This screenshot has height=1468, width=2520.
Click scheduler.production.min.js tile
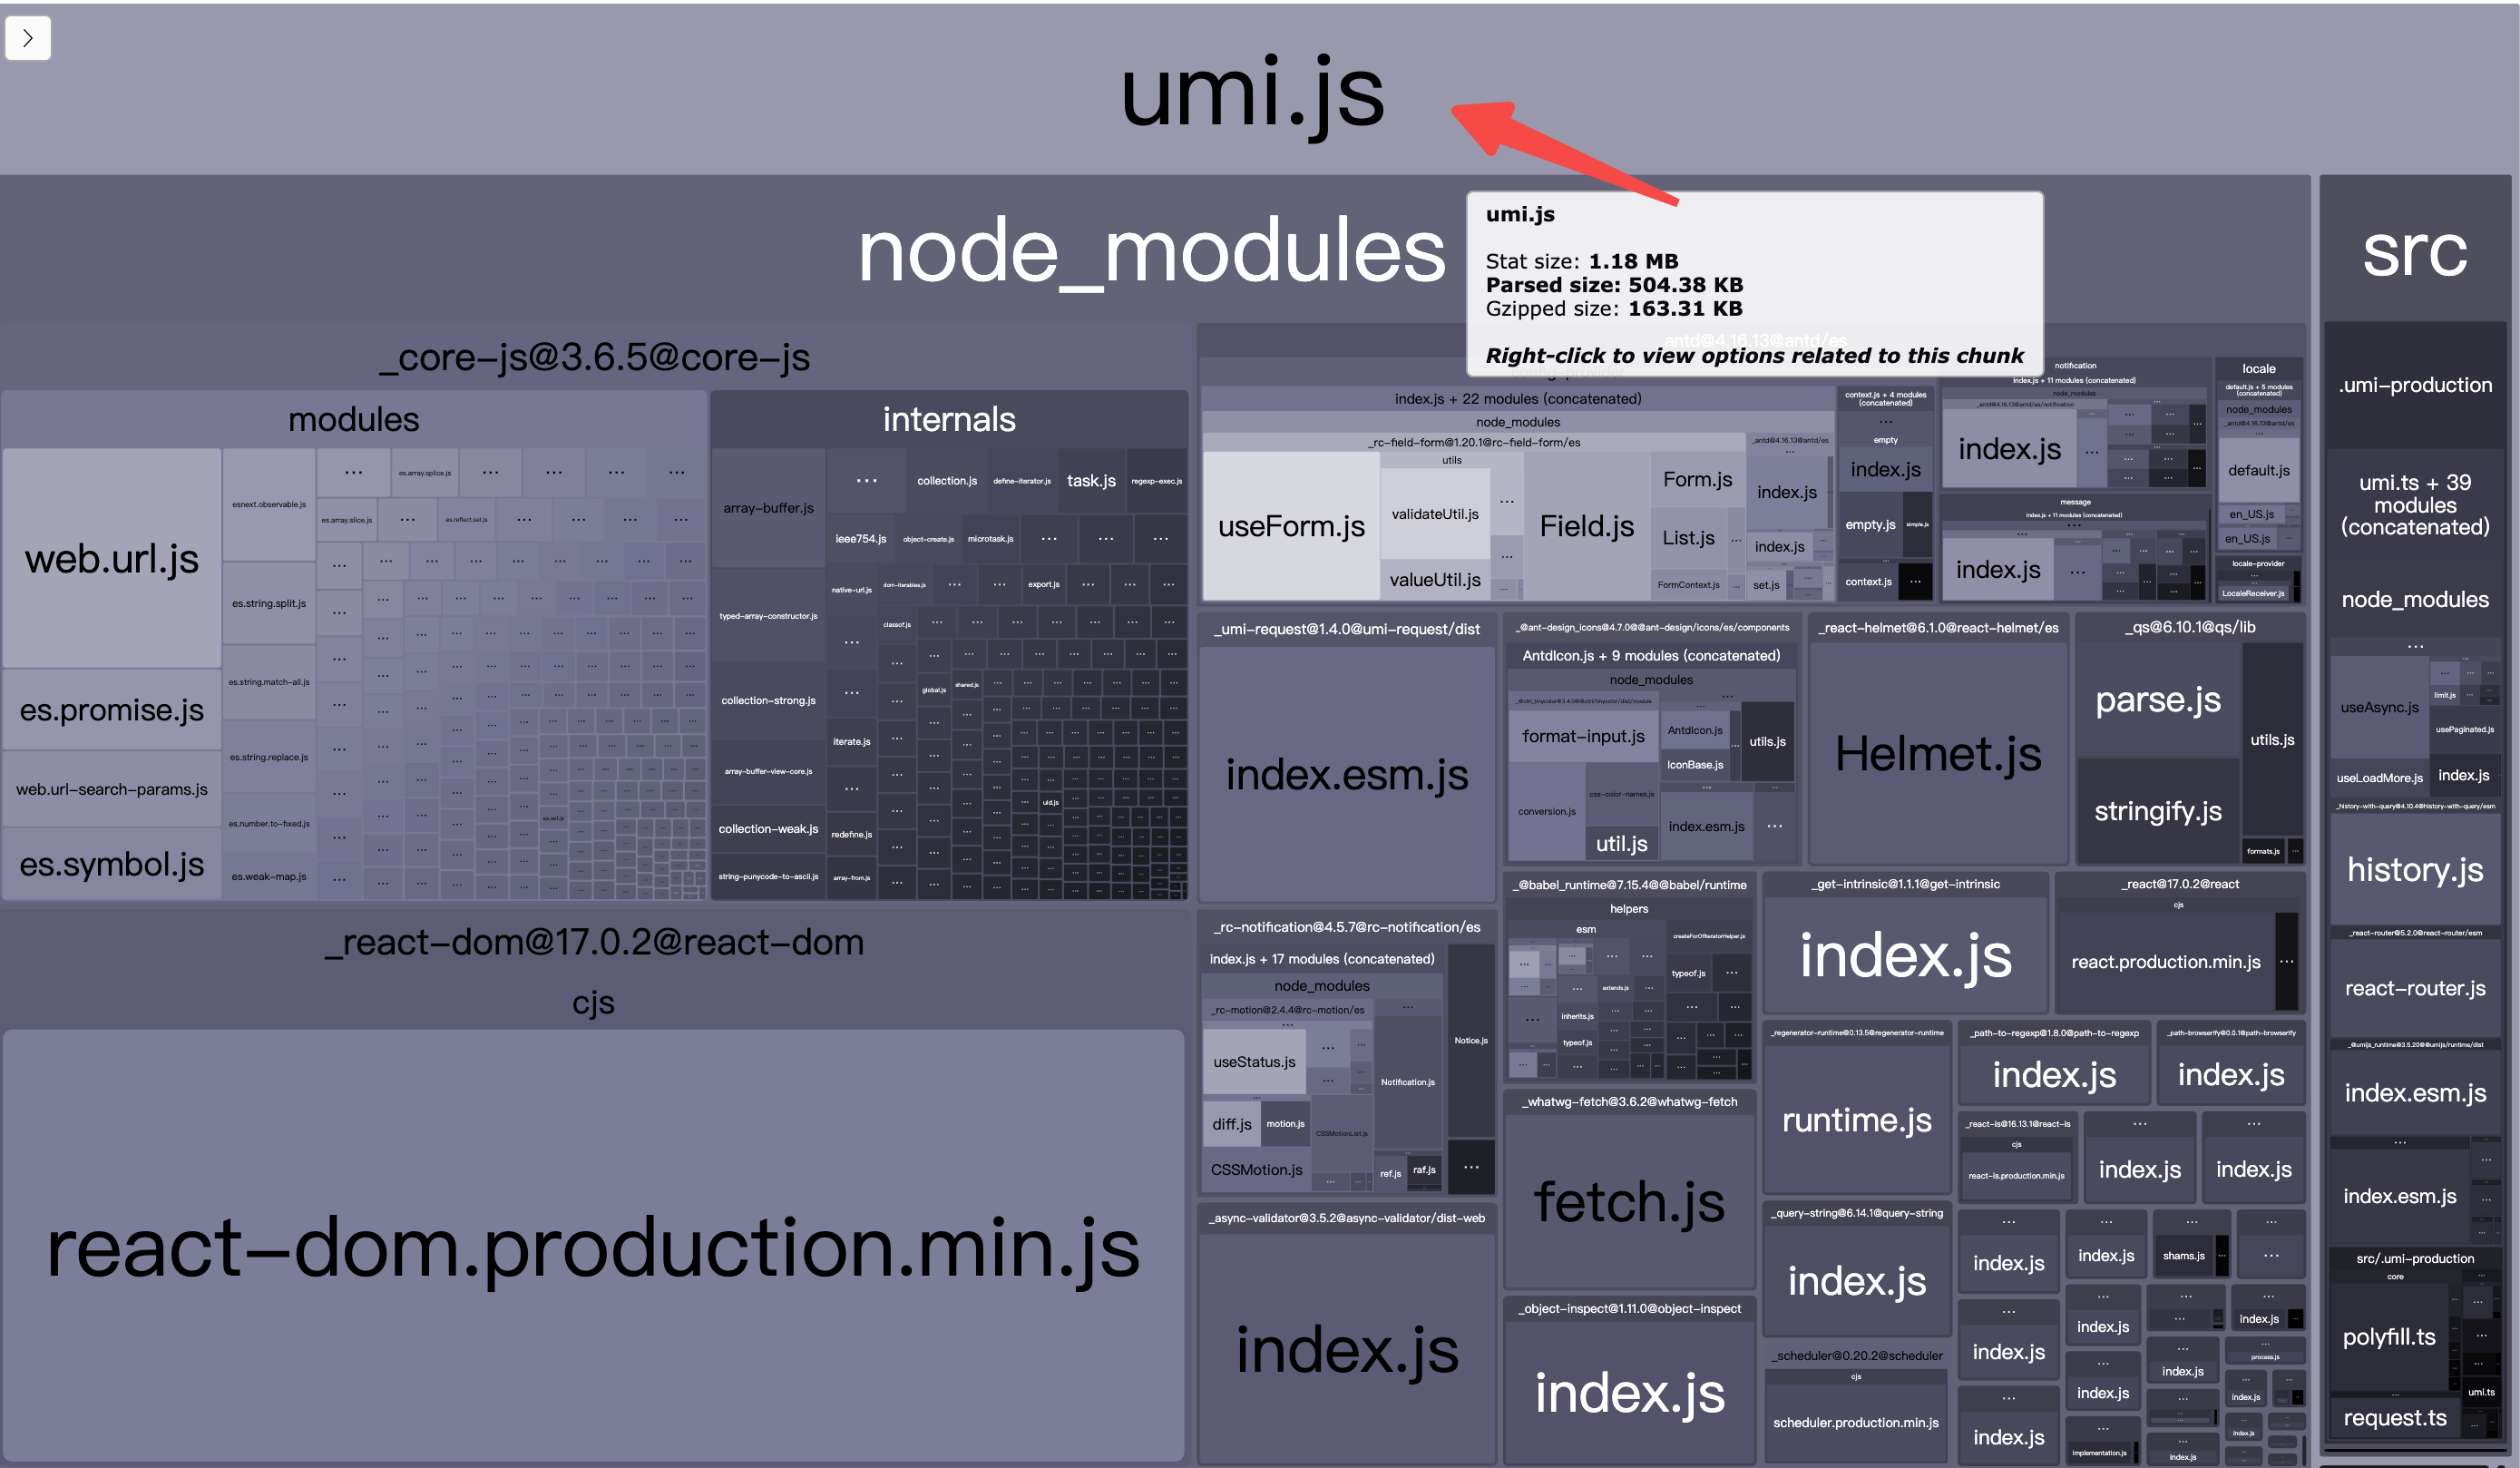pyautogui.click(x=1855, y=1422)
